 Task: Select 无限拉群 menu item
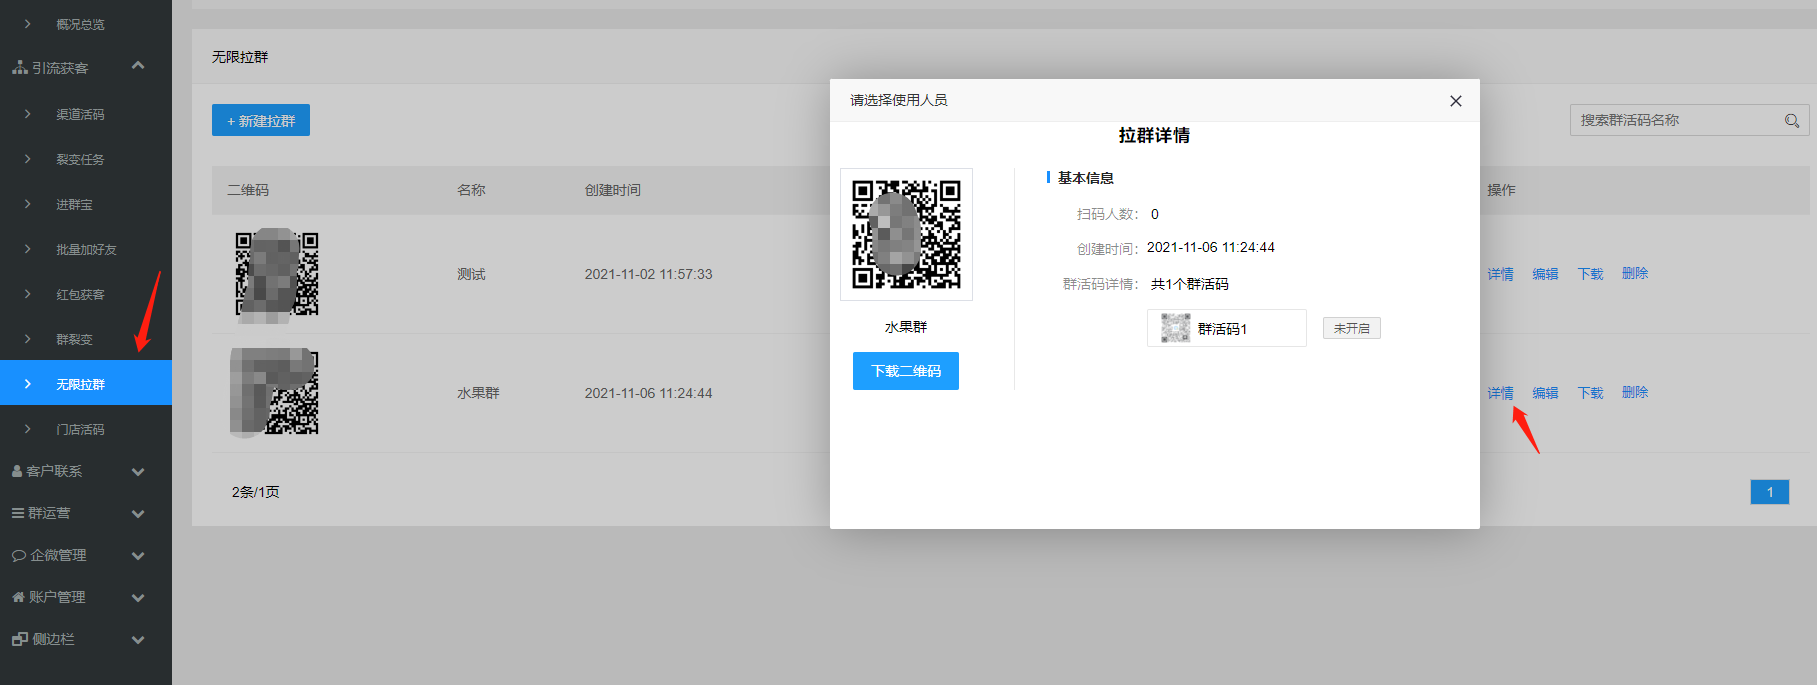tap(86, 384)
